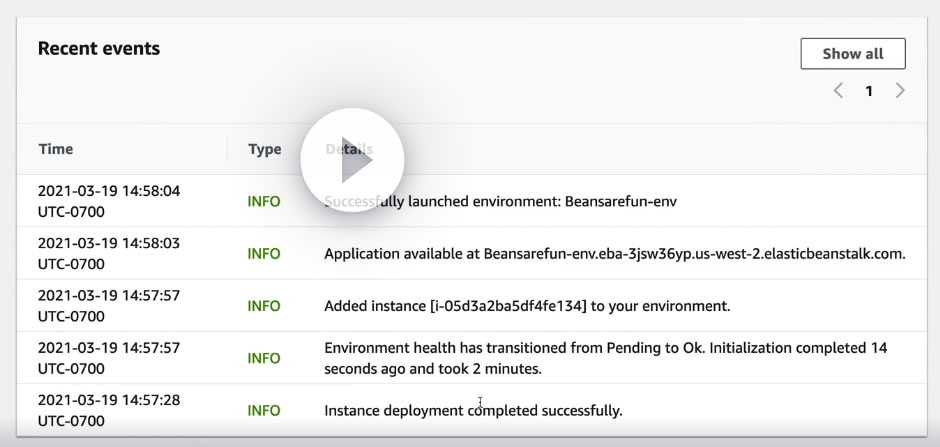This screenshot has width=940, height=447.
Task: Click the Environment health transitioned message
Action: [x=605, y=358]
